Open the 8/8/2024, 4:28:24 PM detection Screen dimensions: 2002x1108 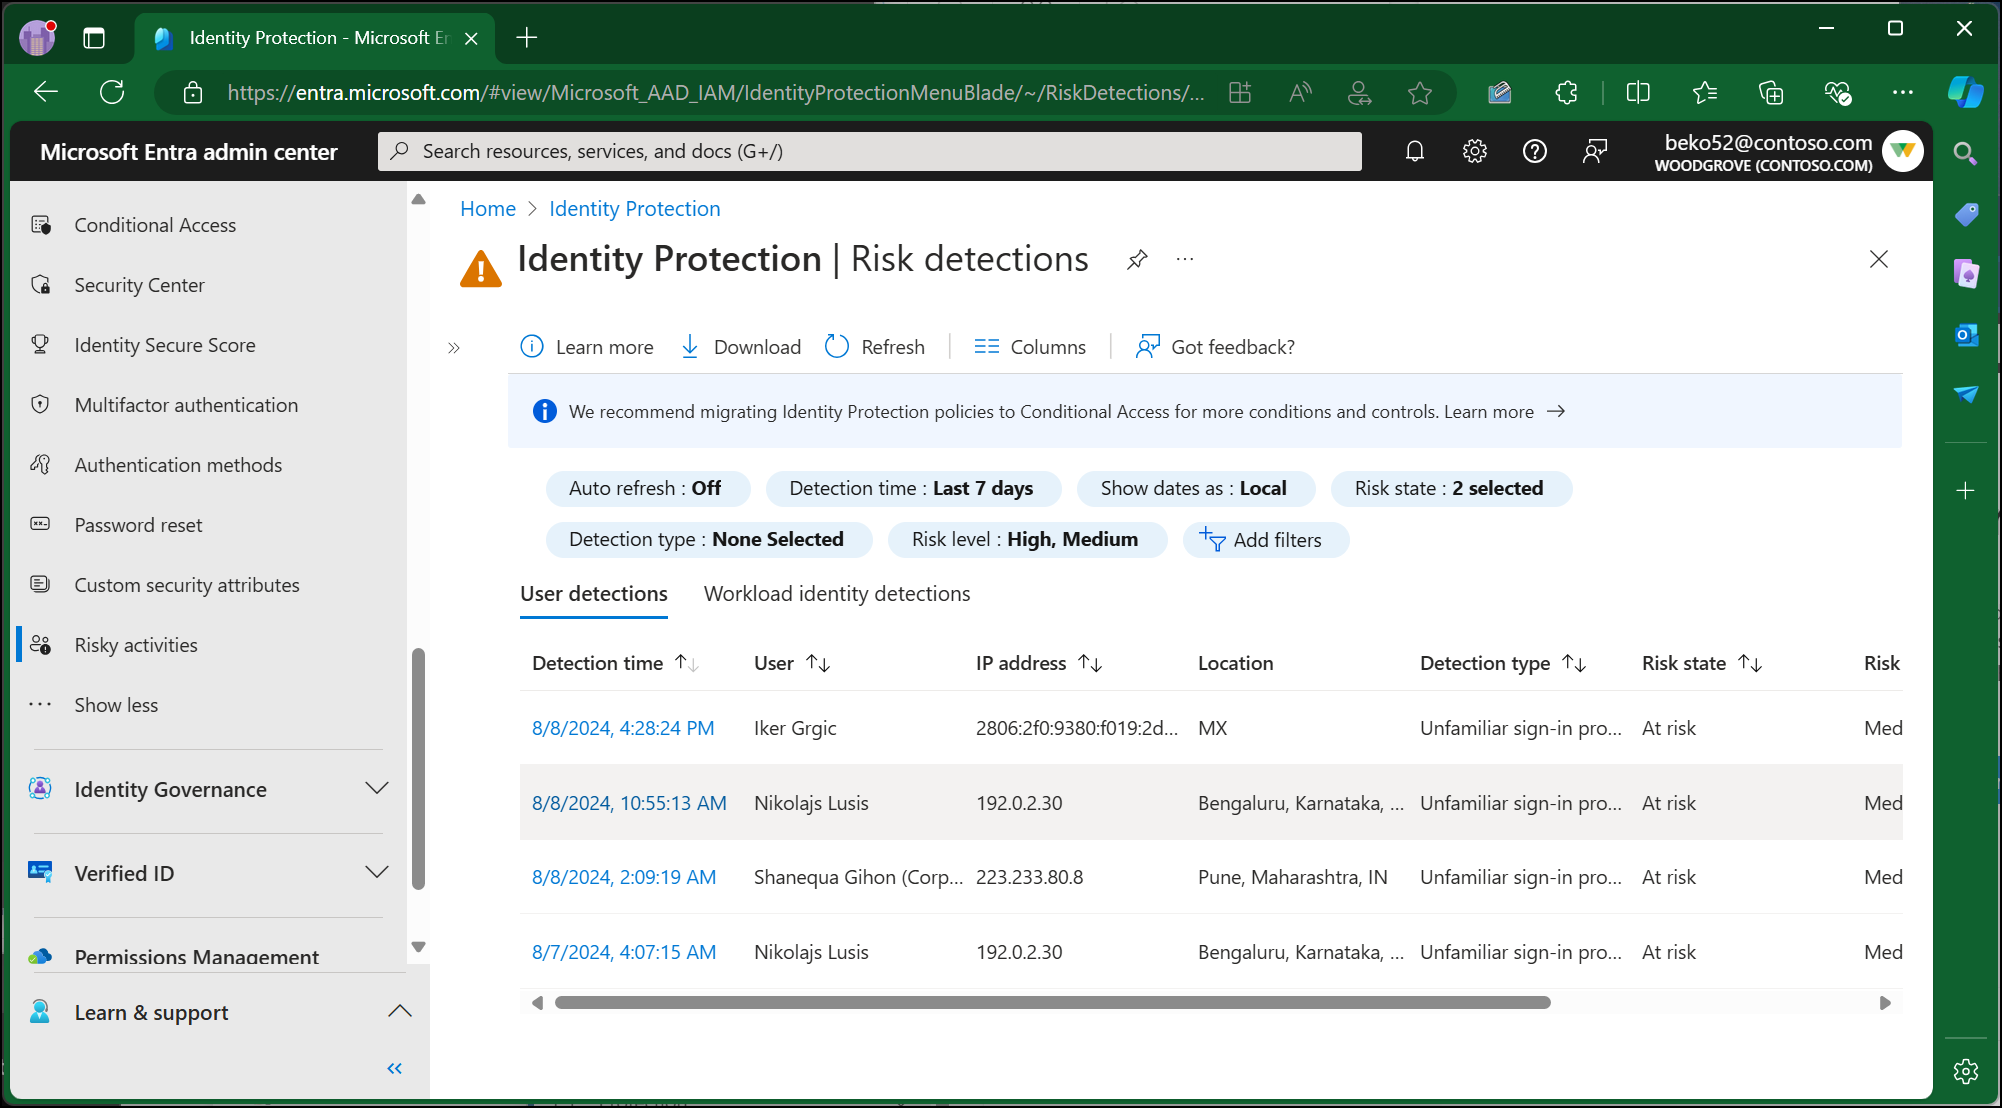tap(623, 729)
